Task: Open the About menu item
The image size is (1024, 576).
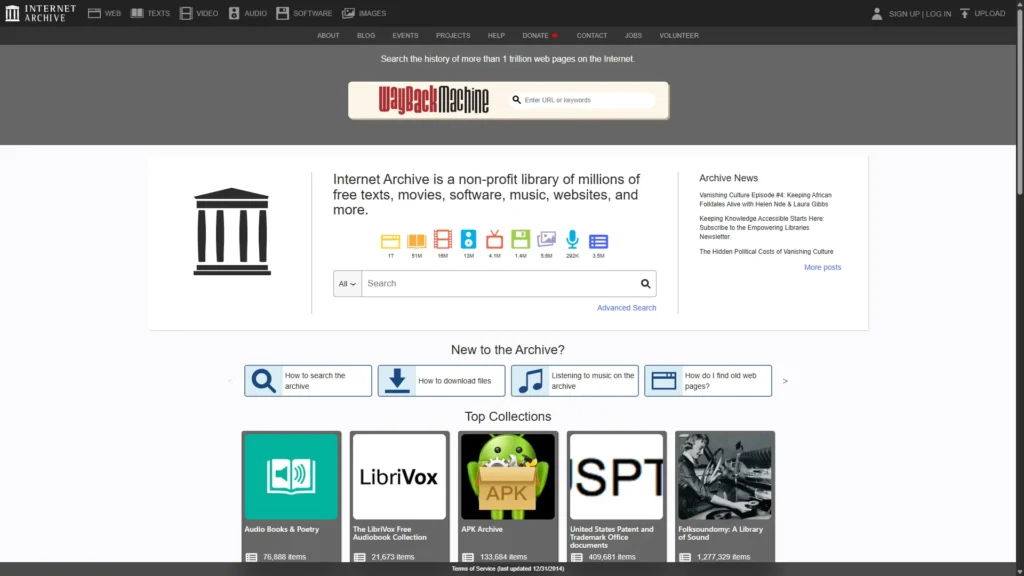Action: (x=328, y=35)
